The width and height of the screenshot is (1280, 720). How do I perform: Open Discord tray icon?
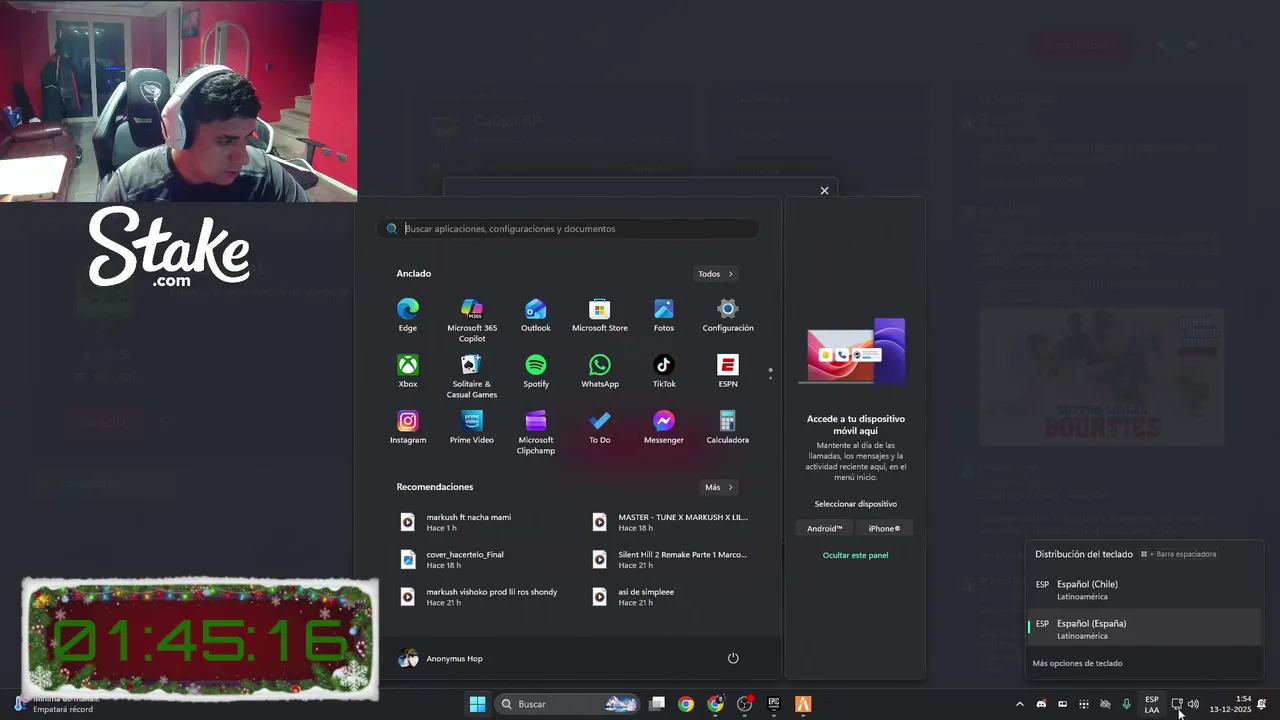[x=1041, y=704]
